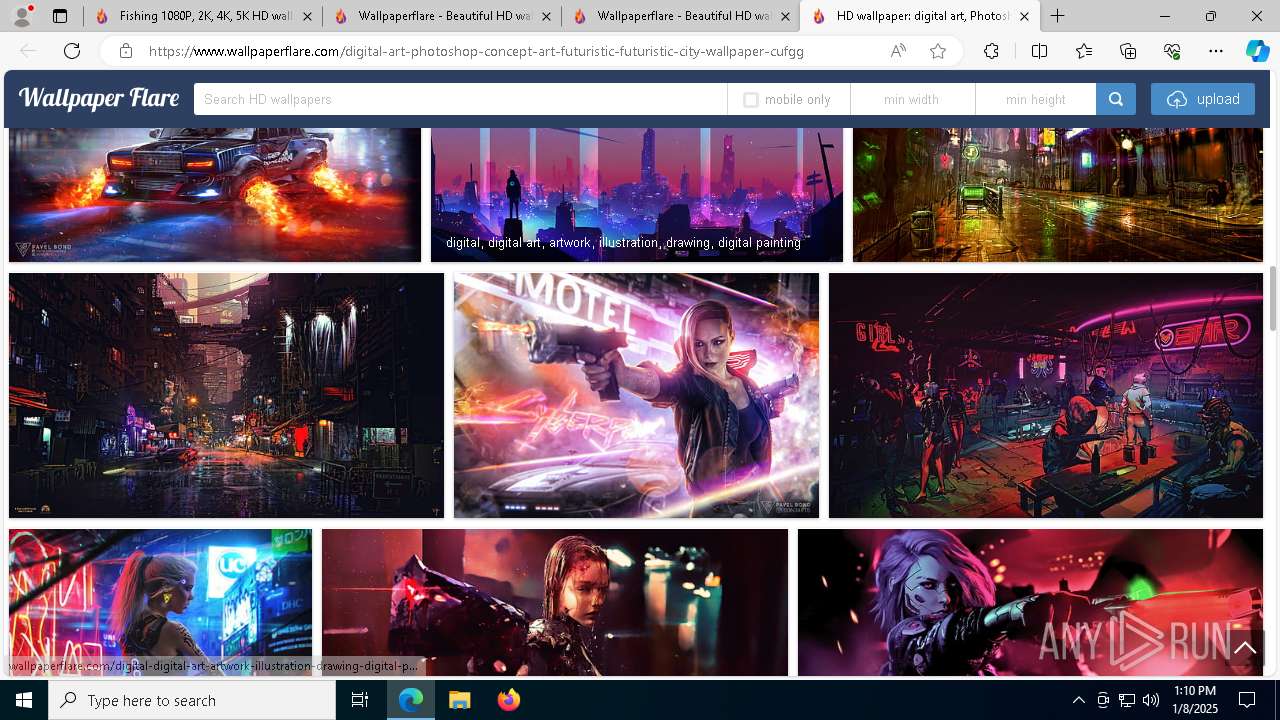Open the tab actions menu
The width and height of the screenshot is (1280, 720).
60,16
